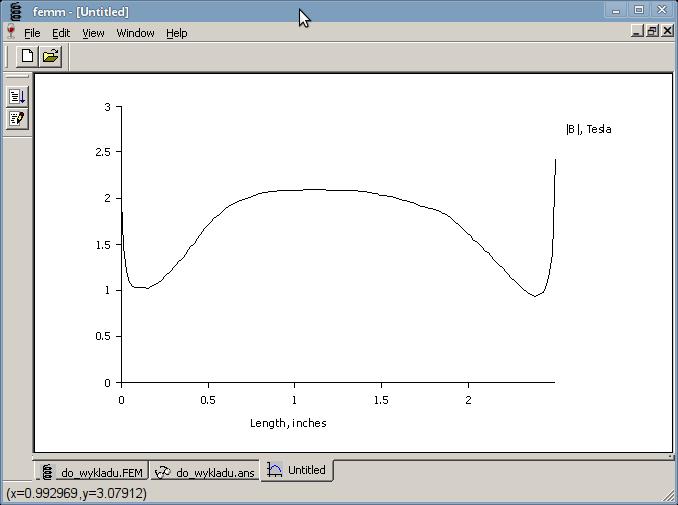Click the y-axis value "3"

click(x=108, y=107)
